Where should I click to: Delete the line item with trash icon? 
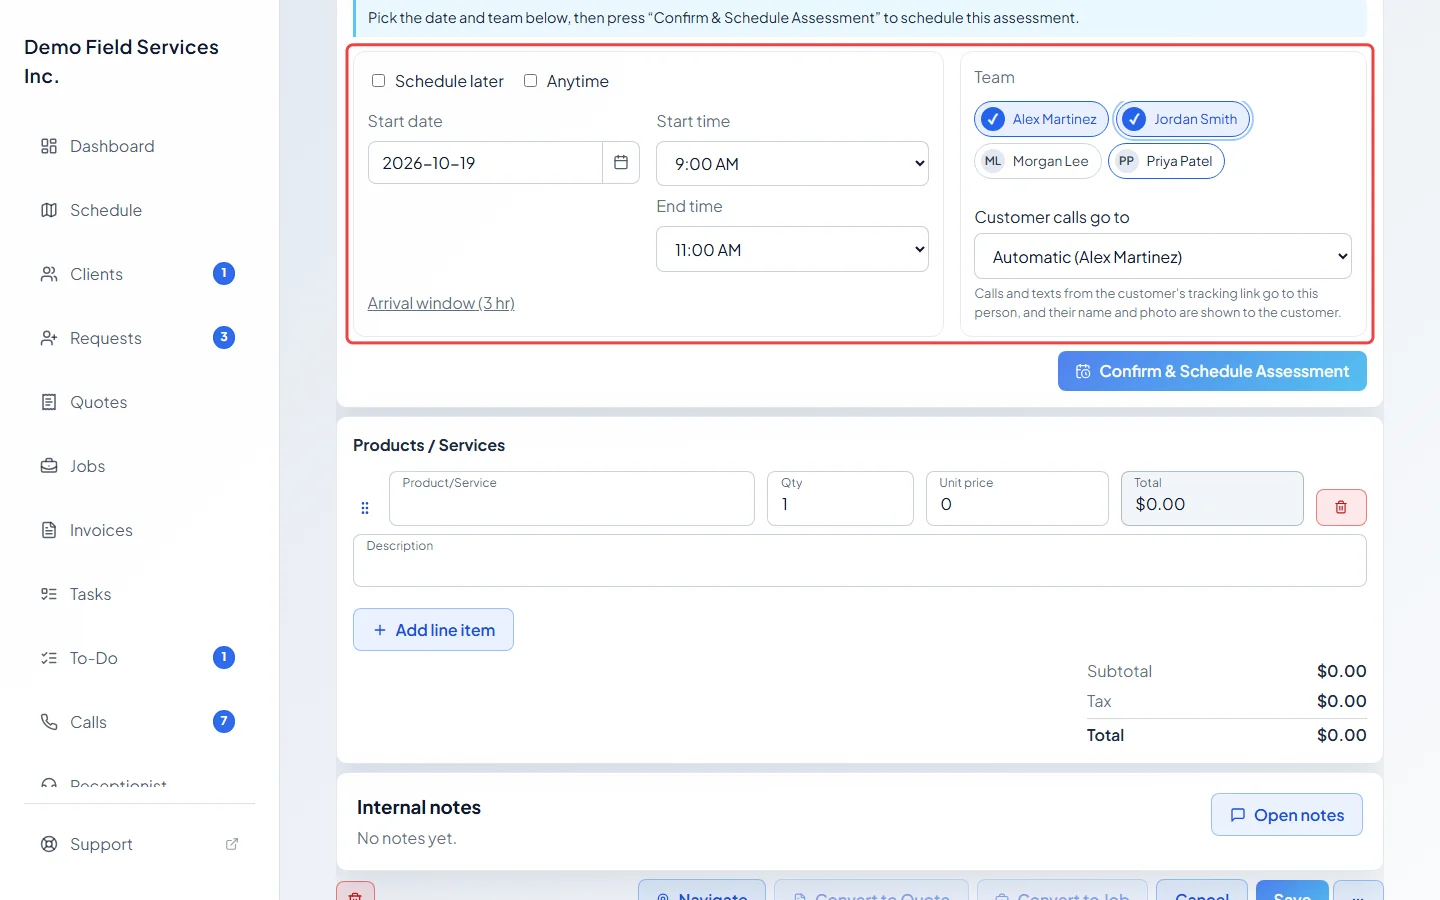pos(1341,507)
